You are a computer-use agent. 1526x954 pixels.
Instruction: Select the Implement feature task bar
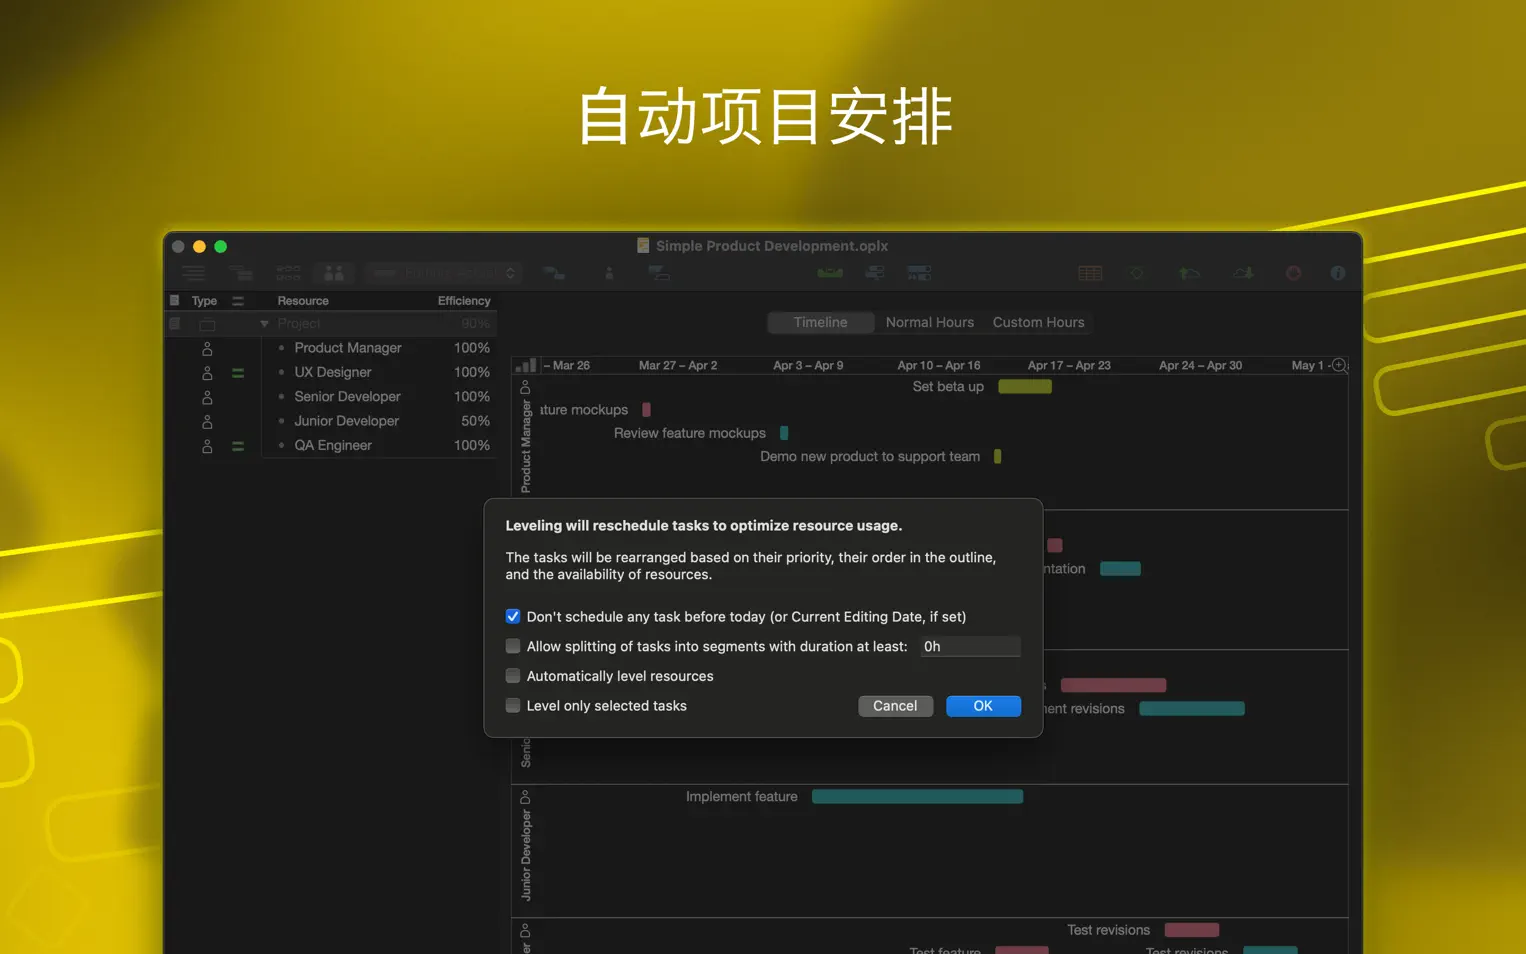pos(917,797)
